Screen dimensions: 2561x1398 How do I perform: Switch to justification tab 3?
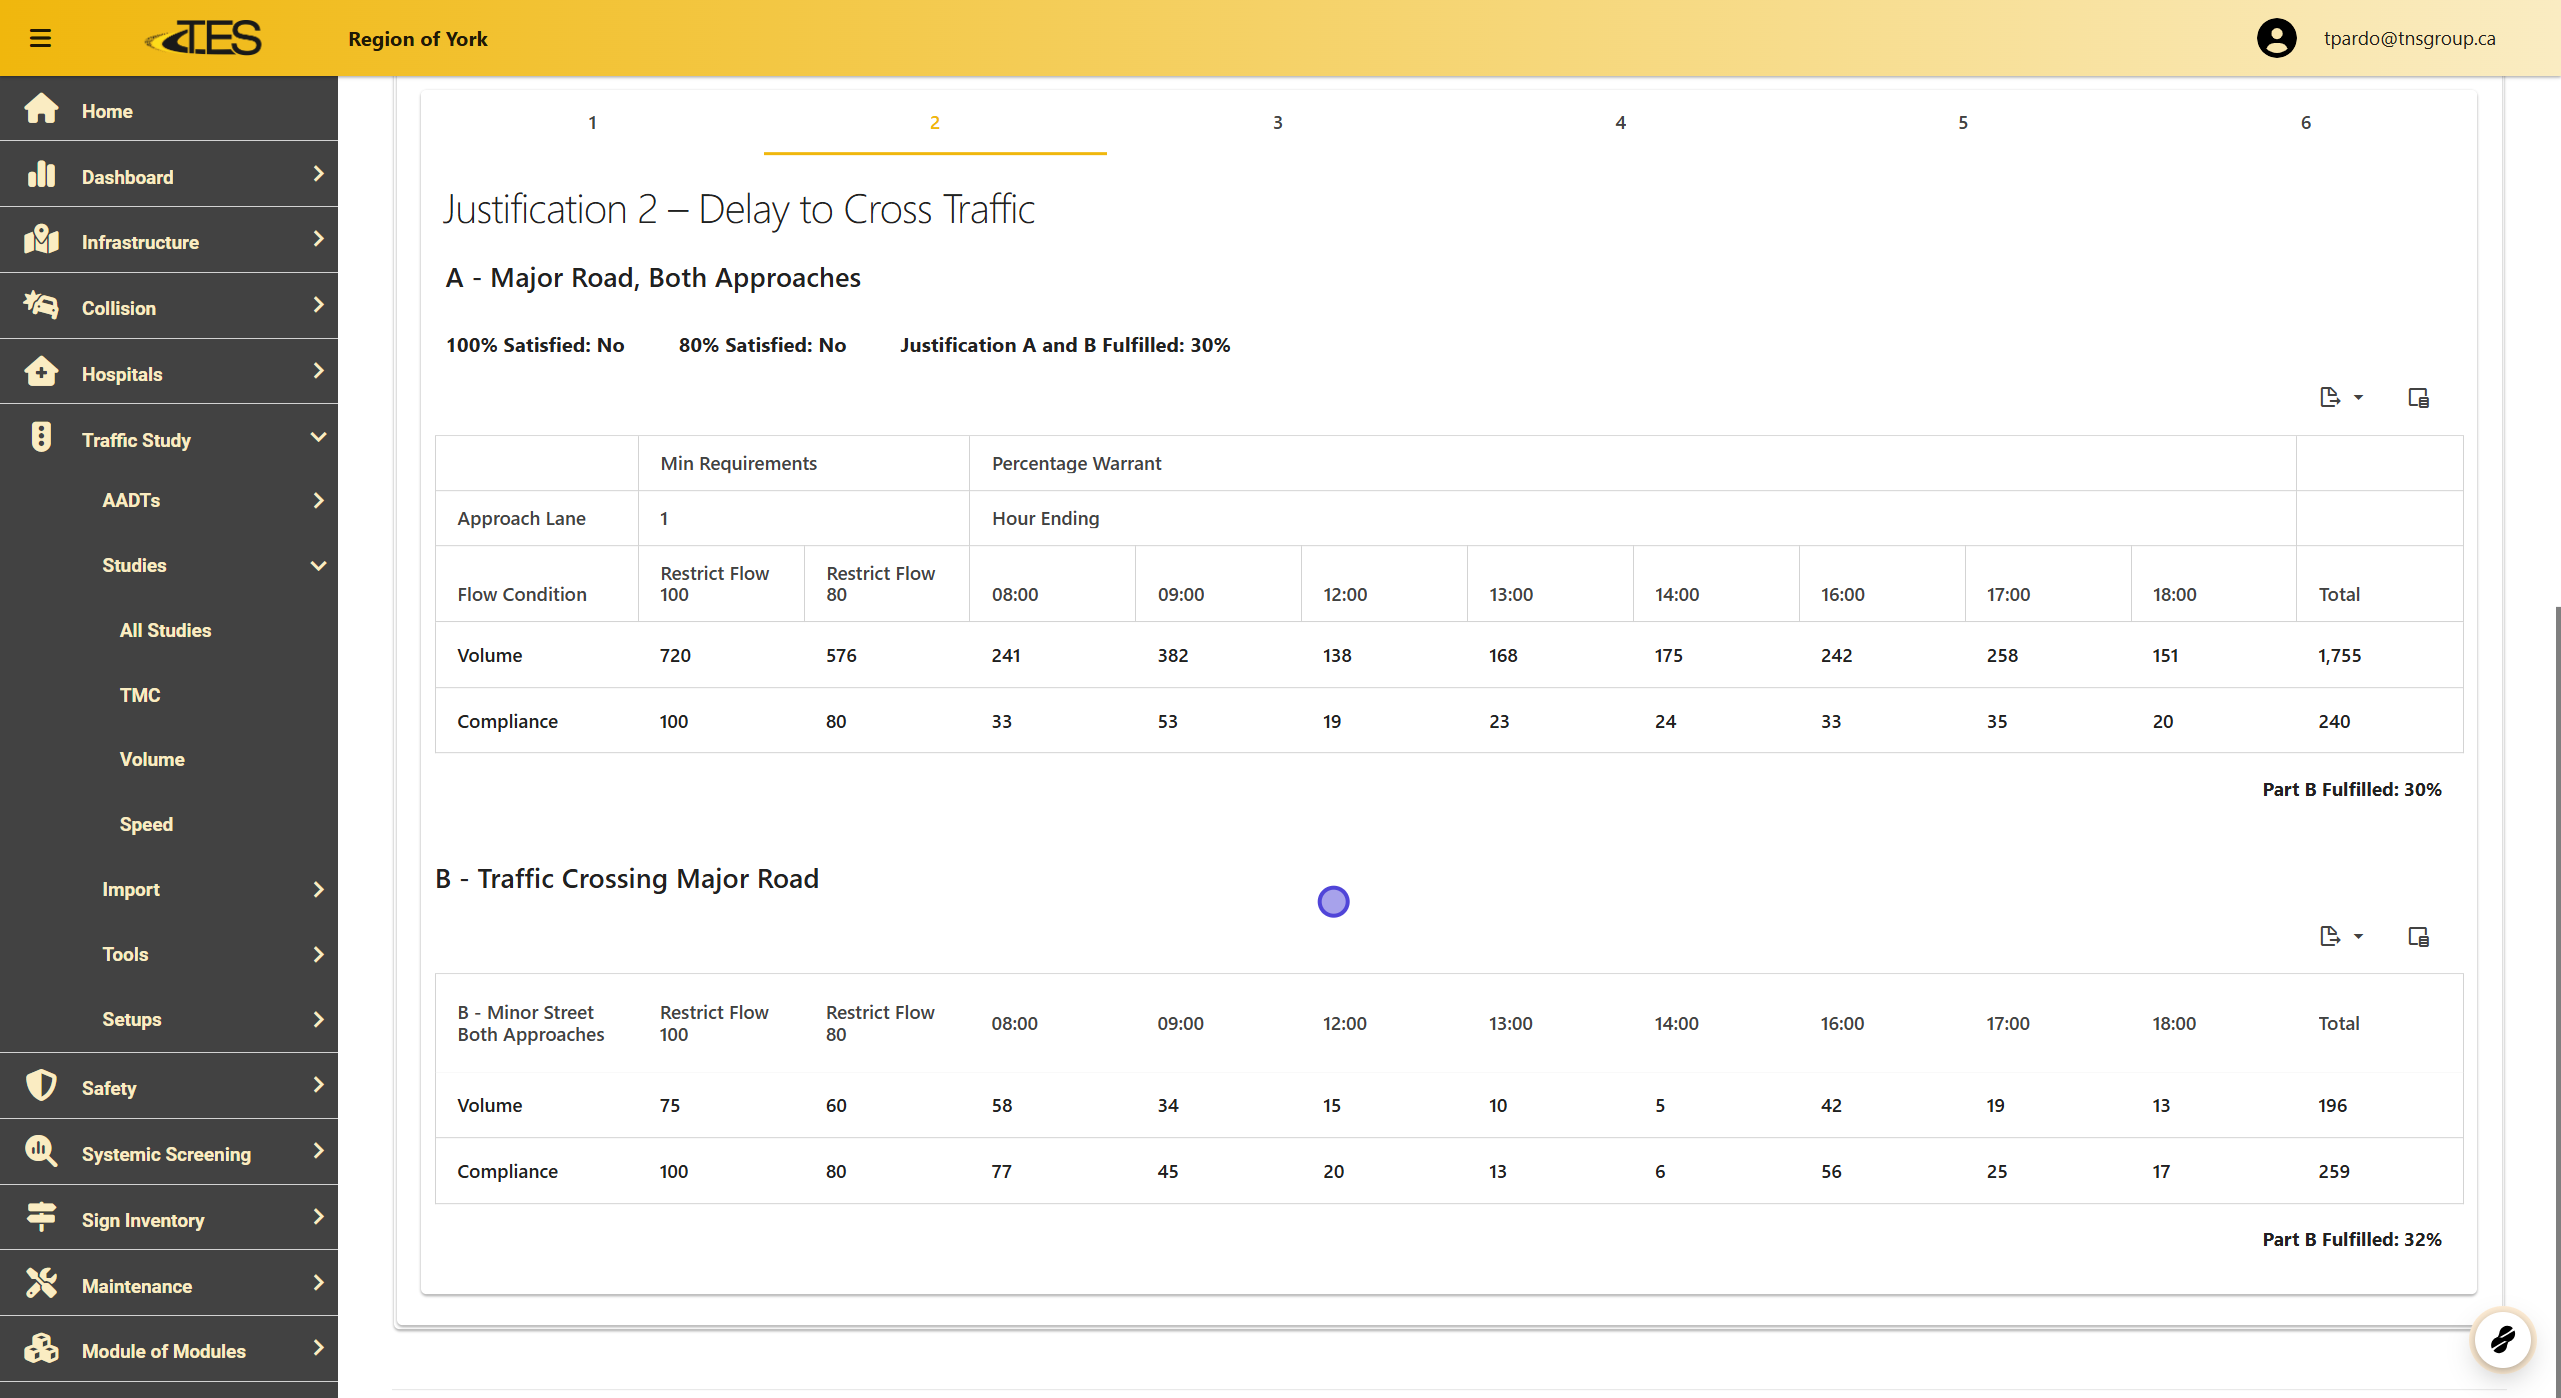click(x=1277, y=123)
